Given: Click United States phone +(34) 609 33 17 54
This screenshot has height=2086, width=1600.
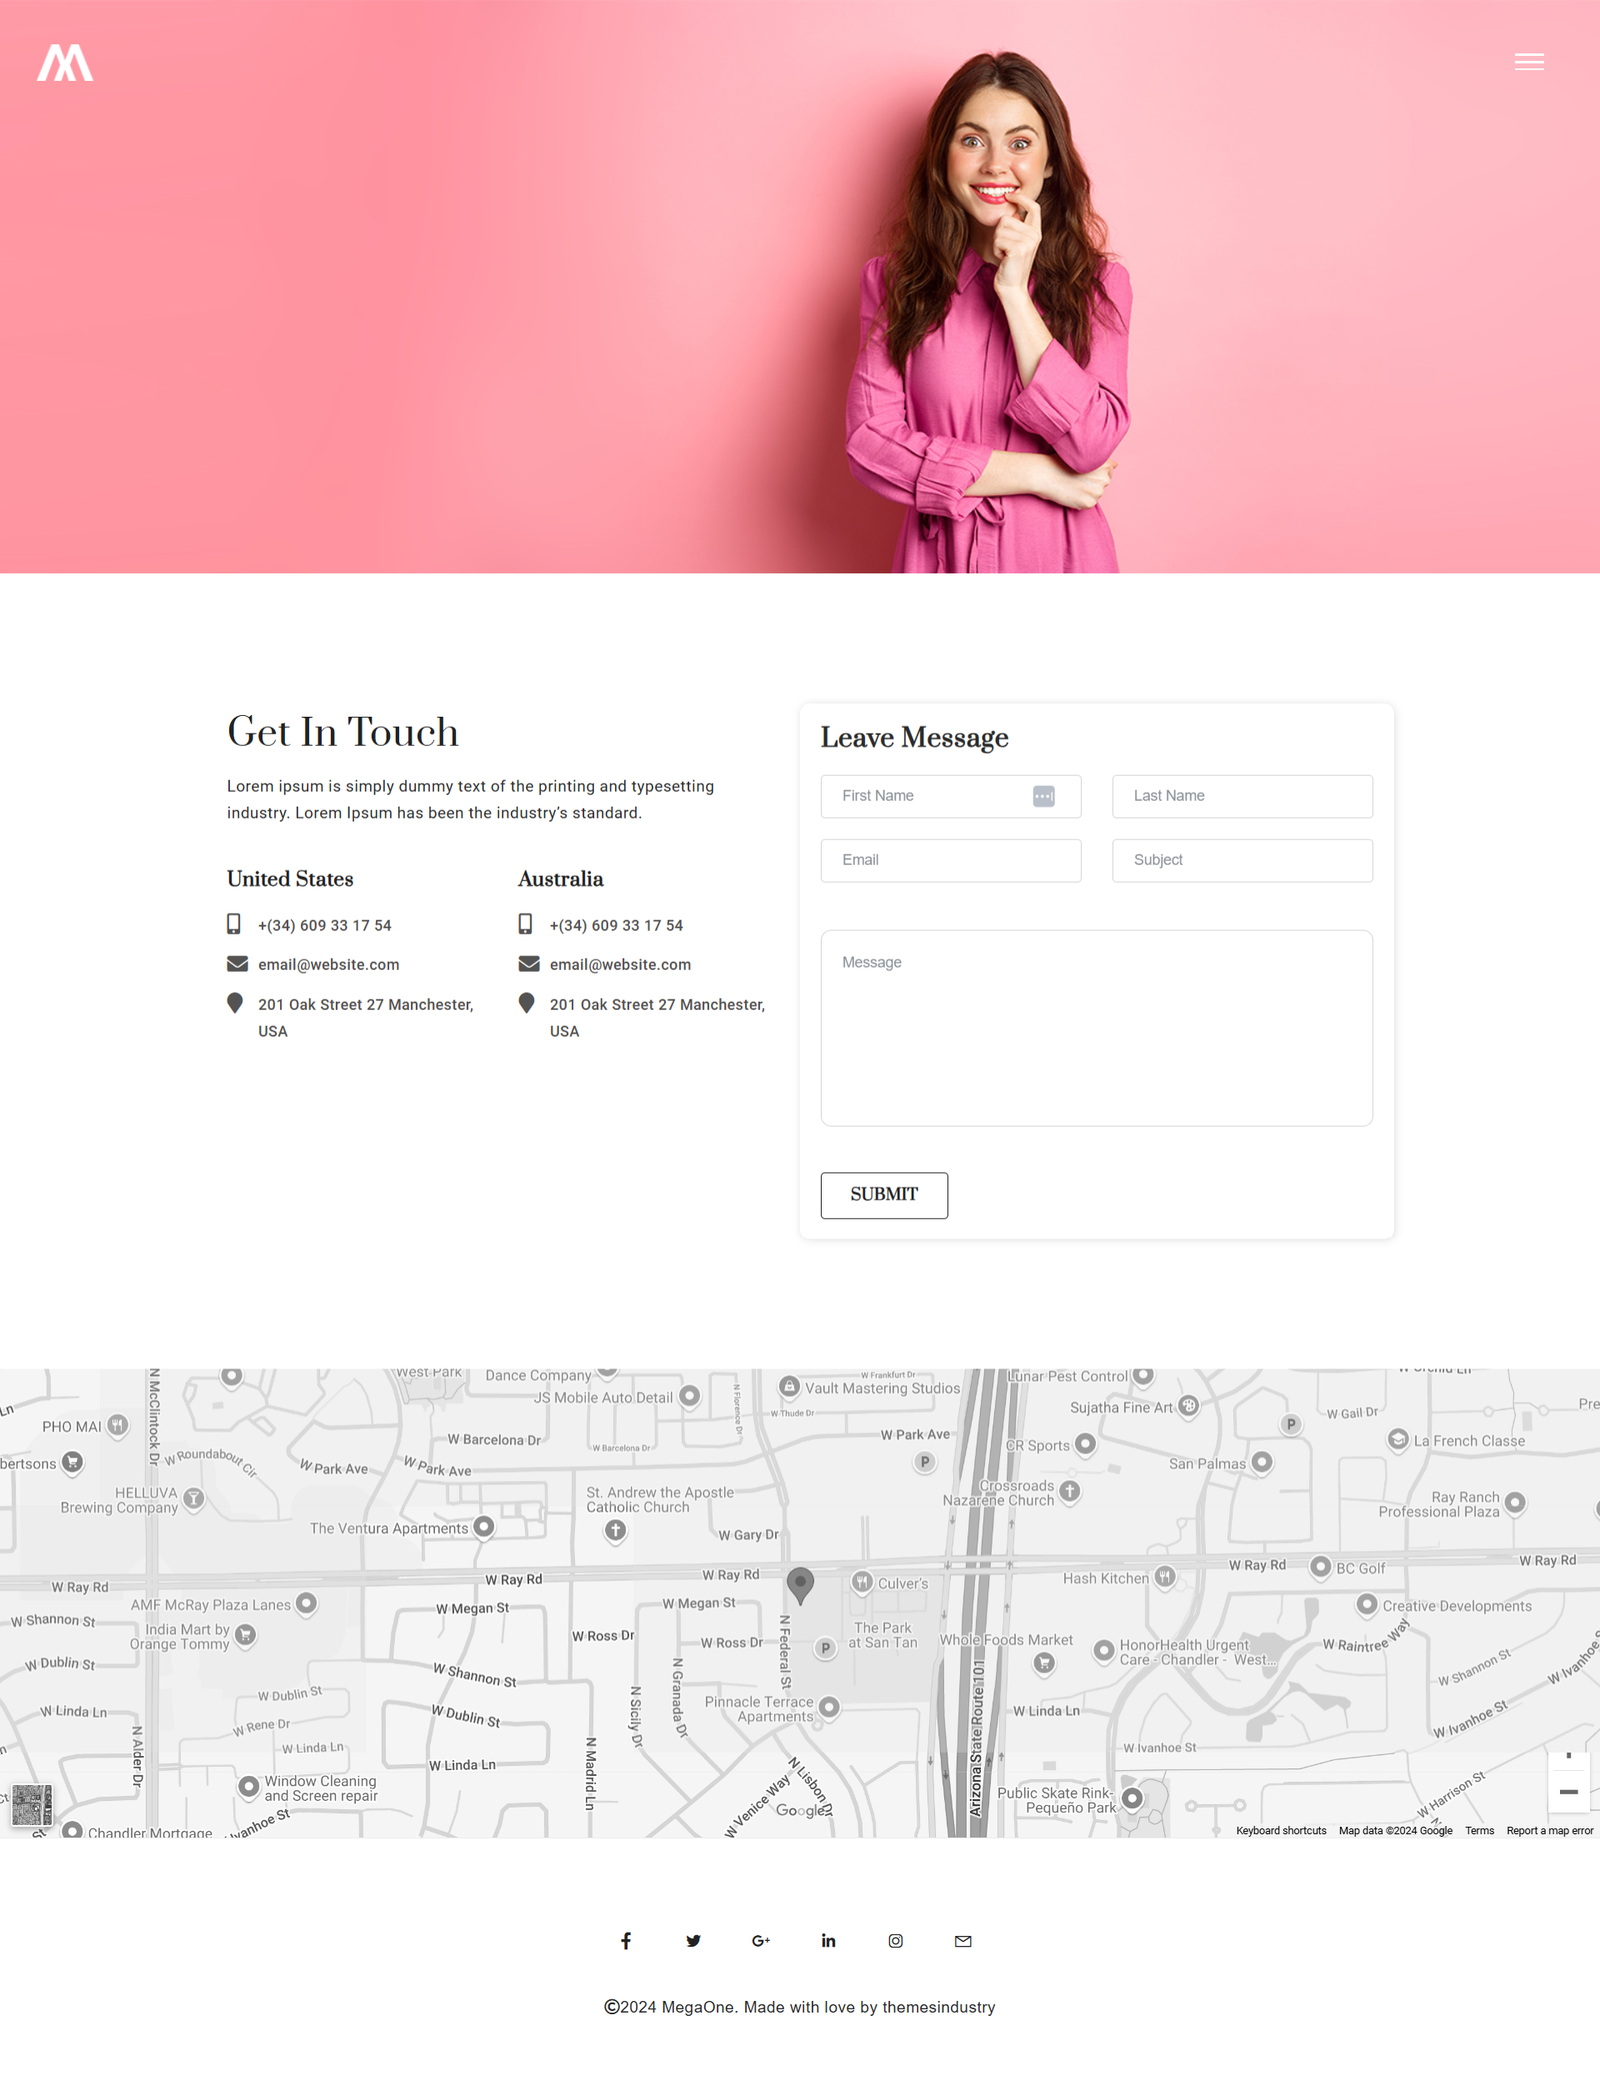Looking at the screenshot, I should (x=325, y=926).
